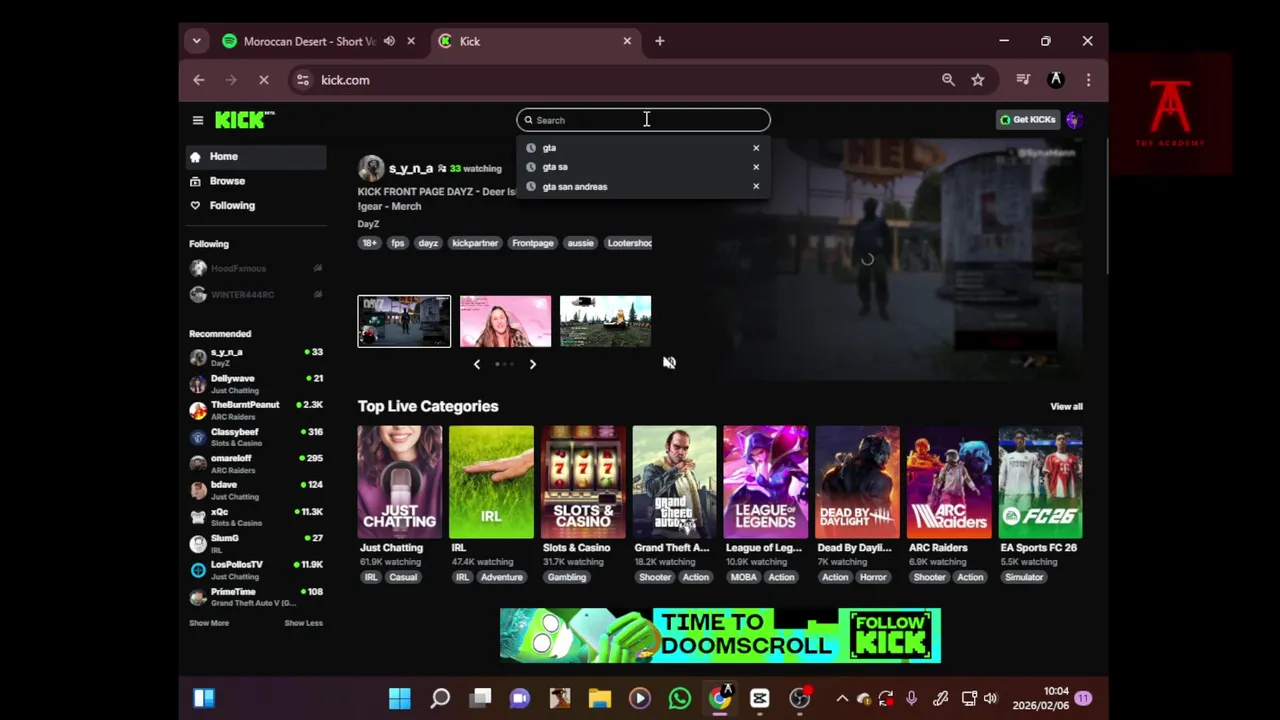Unmute the featured stream volume icon

(669, 363)
